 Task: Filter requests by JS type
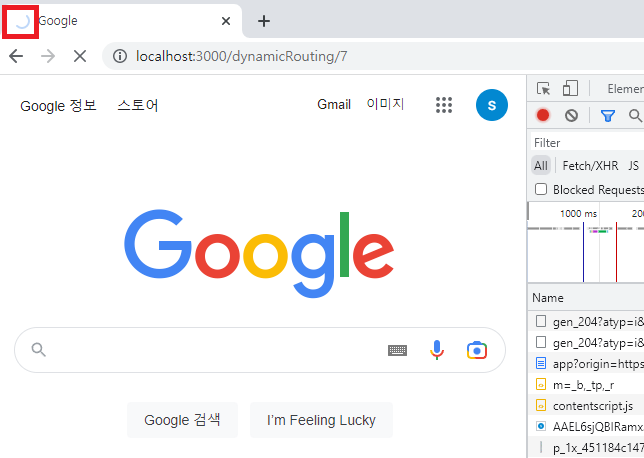633,166
